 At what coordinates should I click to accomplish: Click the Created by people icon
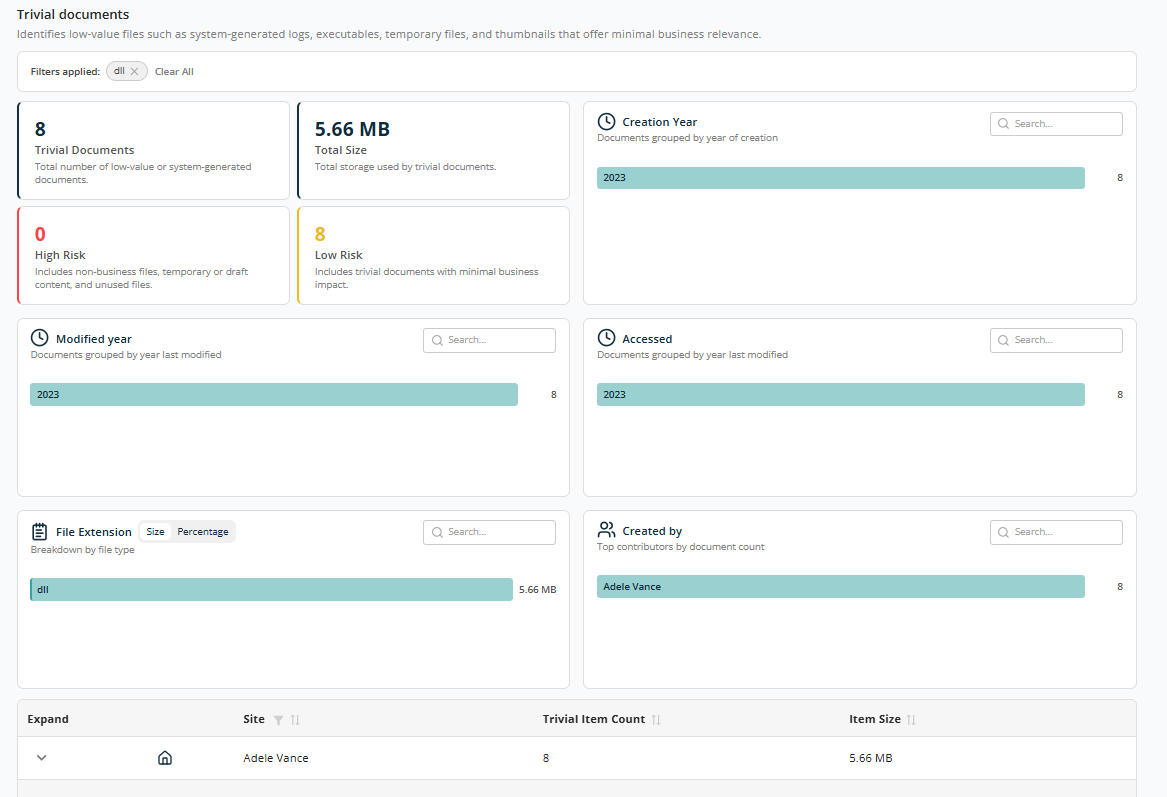(x=607, y=530)
